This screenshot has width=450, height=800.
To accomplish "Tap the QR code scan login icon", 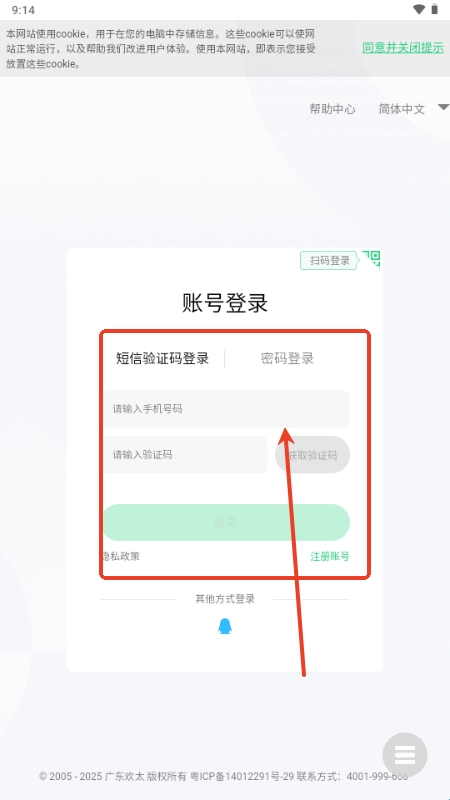I will 371,259.
